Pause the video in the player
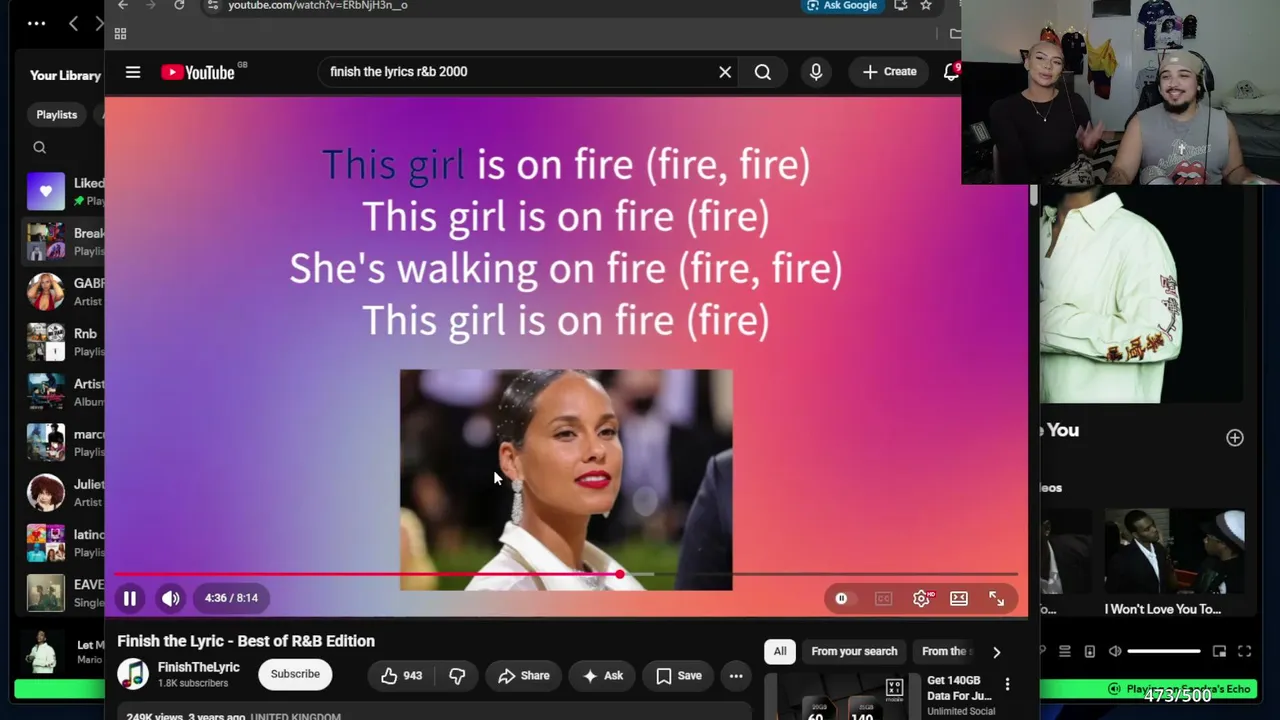Viewport: 1280px width, 720px height. (130, 598)
